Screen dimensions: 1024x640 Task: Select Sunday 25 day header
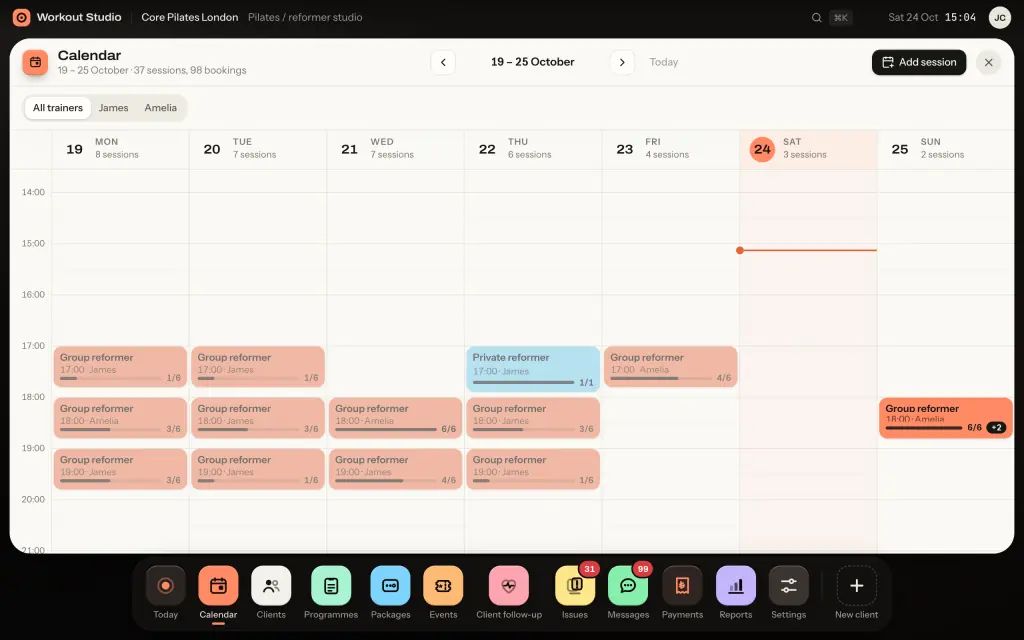click(x=946, y=149)
